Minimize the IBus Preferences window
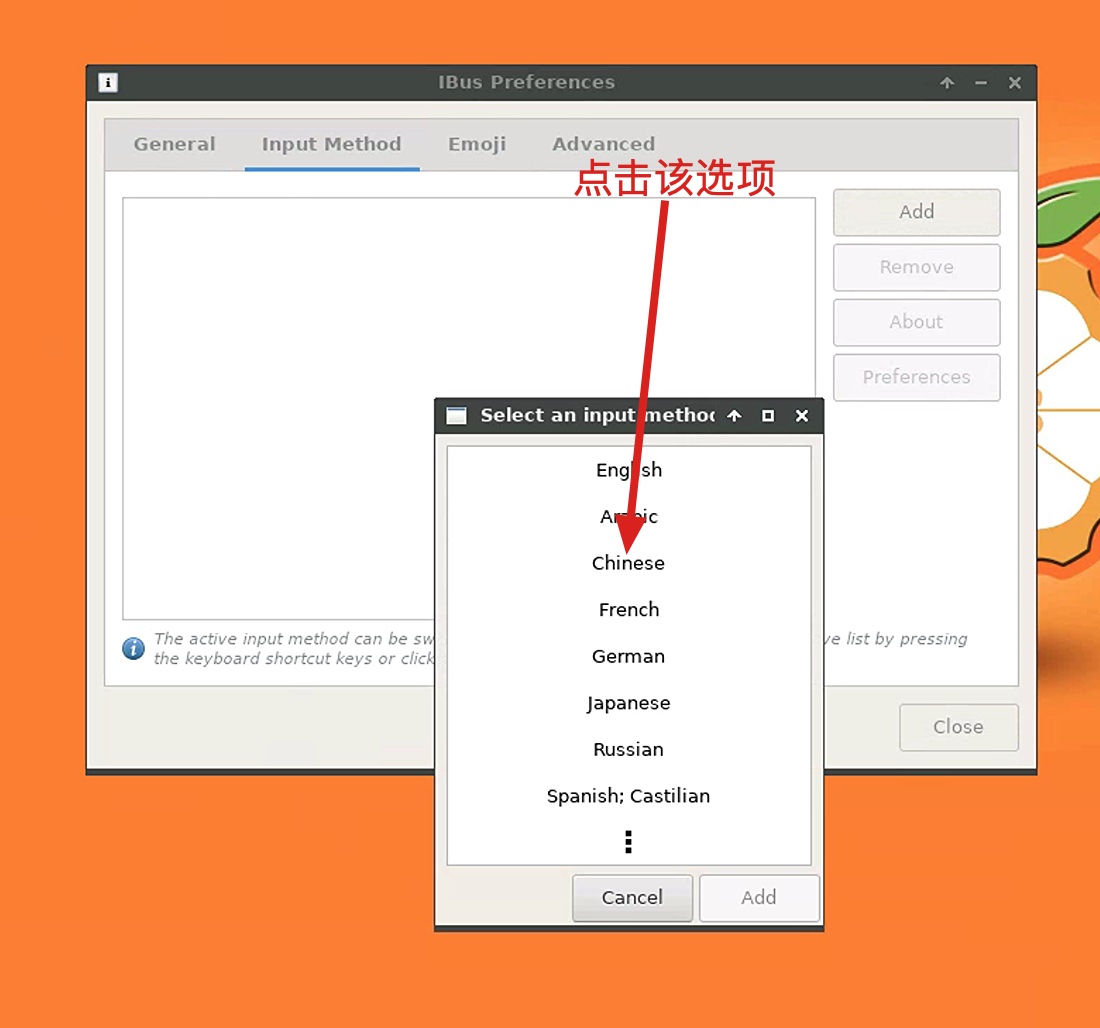The width and height of the screenshot is (1100, 1028). pos(981,83)
